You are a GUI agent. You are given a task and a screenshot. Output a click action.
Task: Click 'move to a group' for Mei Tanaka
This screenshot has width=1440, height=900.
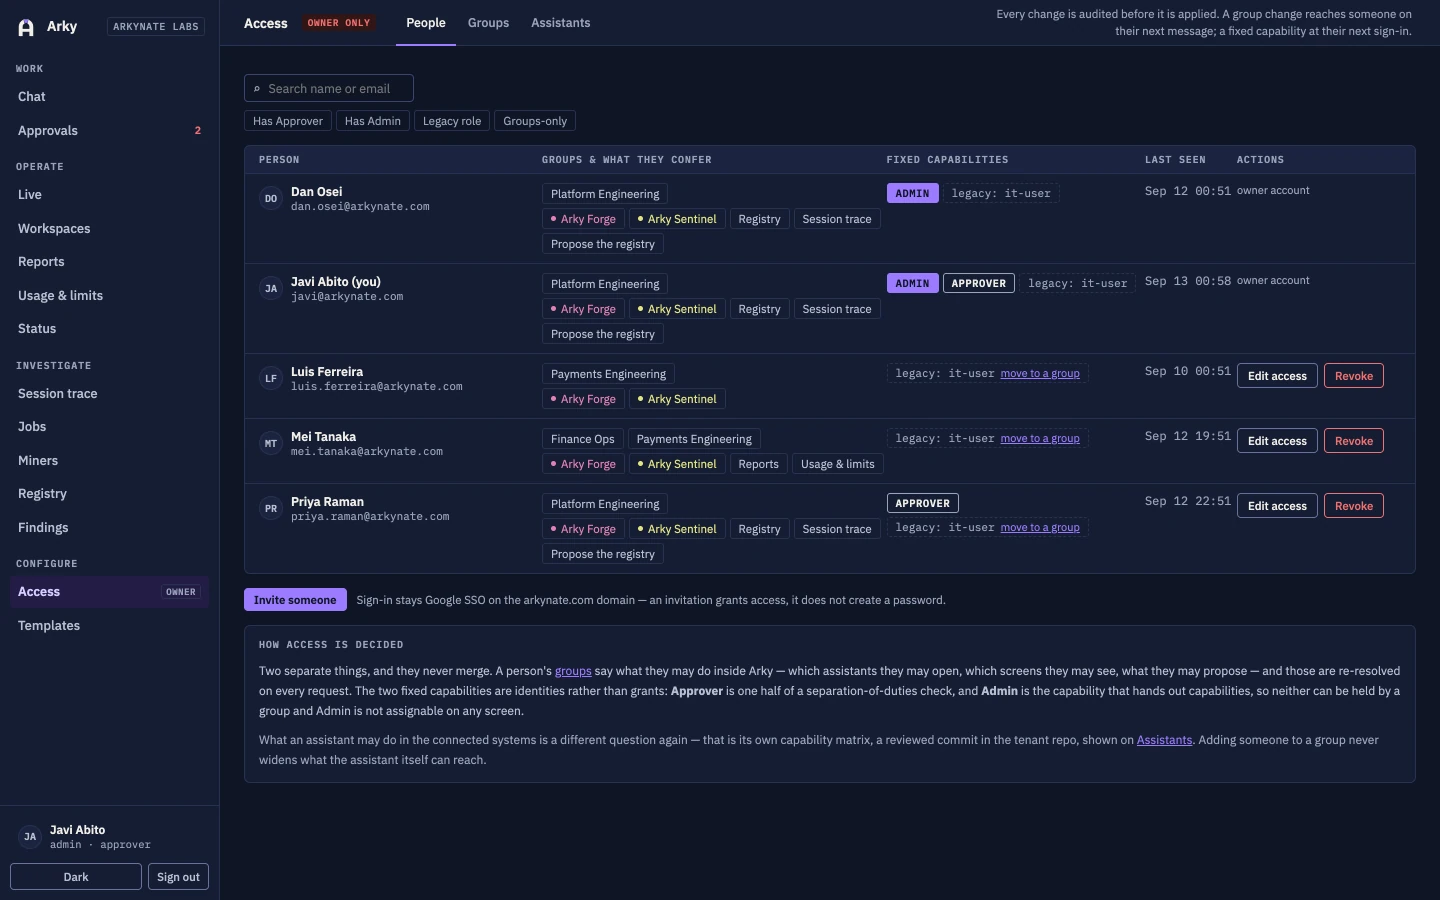(1040, 438)
